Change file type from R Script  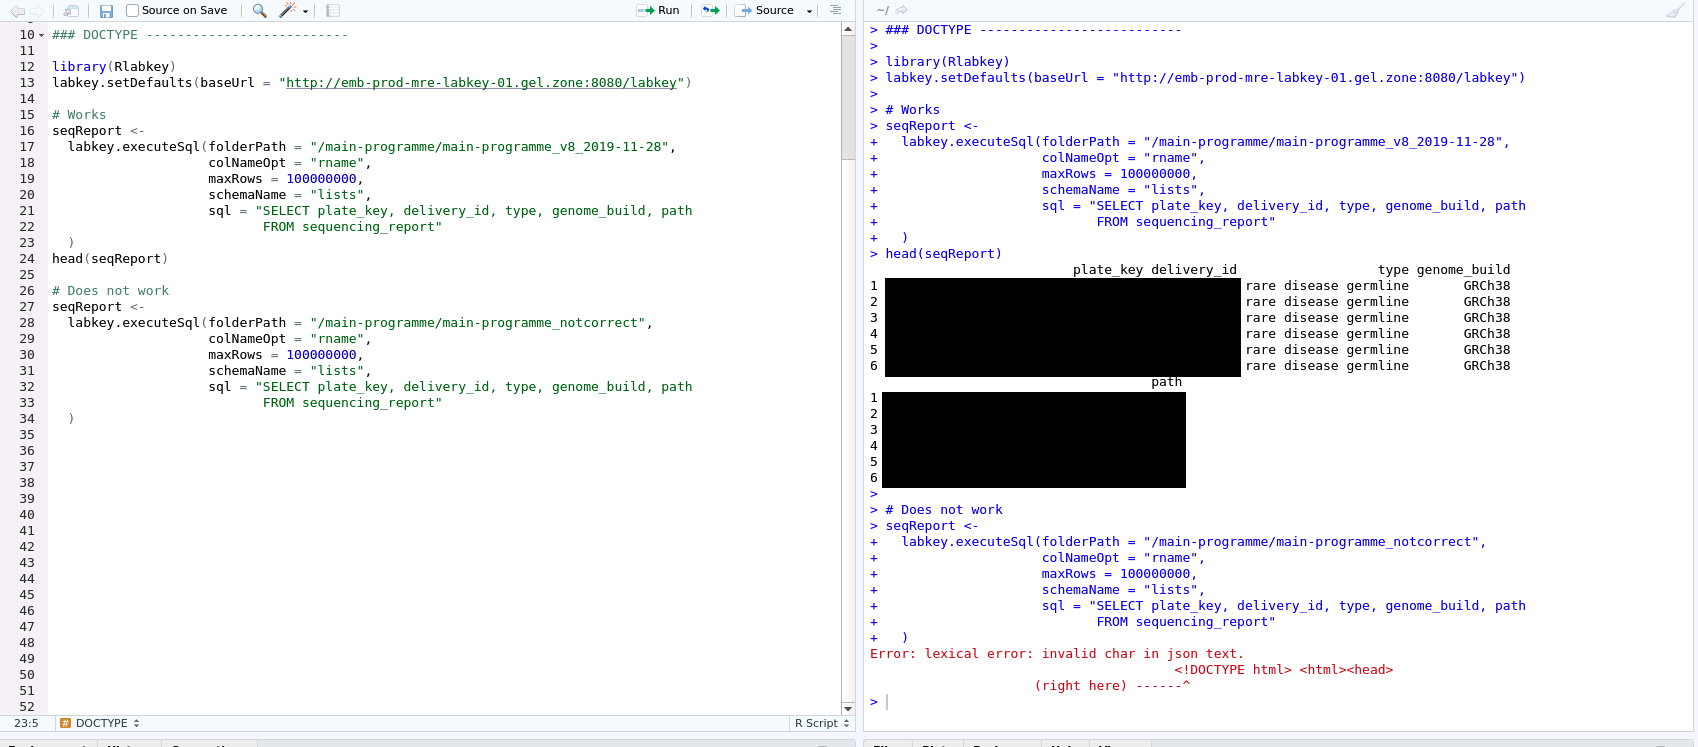pos(822,723)
